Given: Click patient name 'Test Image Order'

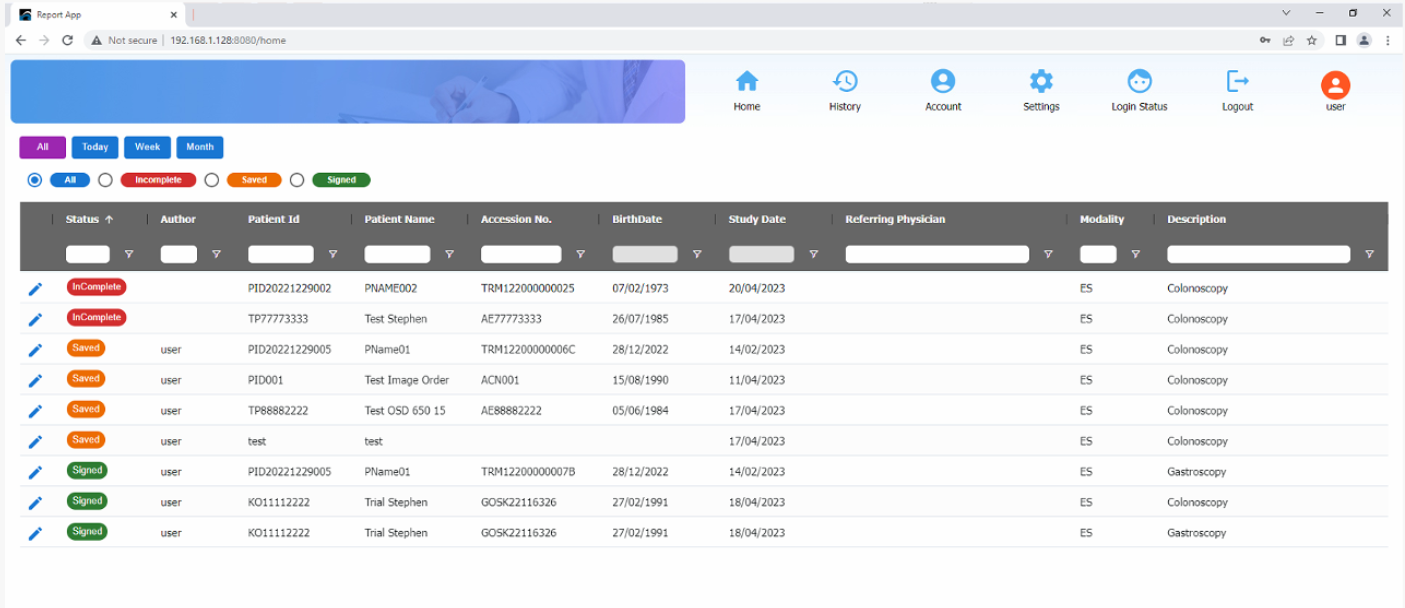Looking at the screenshot, I should [x=407, y=381].
